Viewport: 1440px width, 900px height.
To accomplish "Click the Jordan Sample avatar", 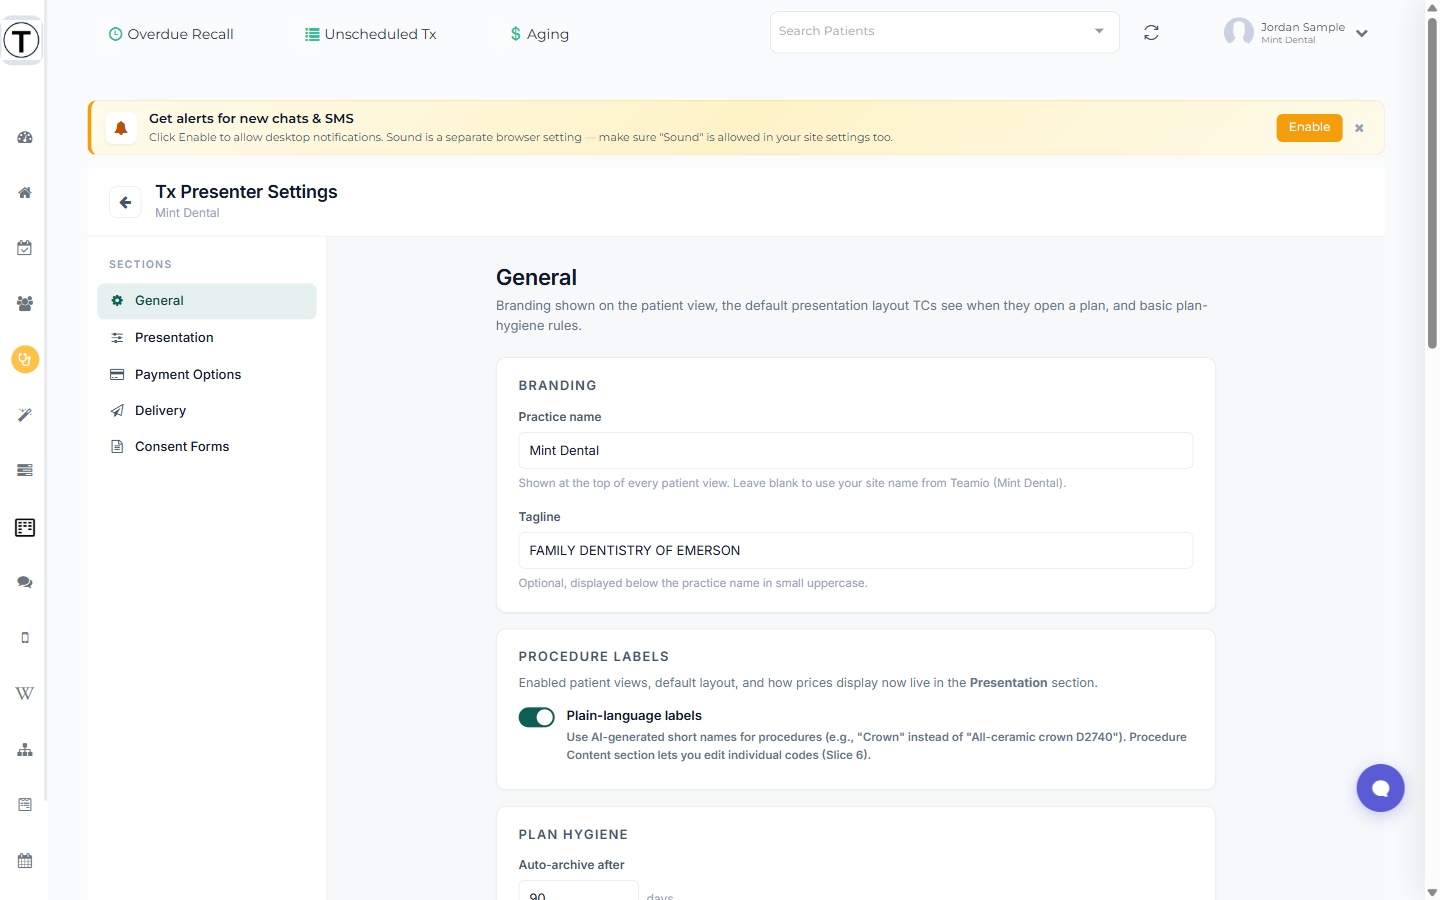I will coord(1238,32).
